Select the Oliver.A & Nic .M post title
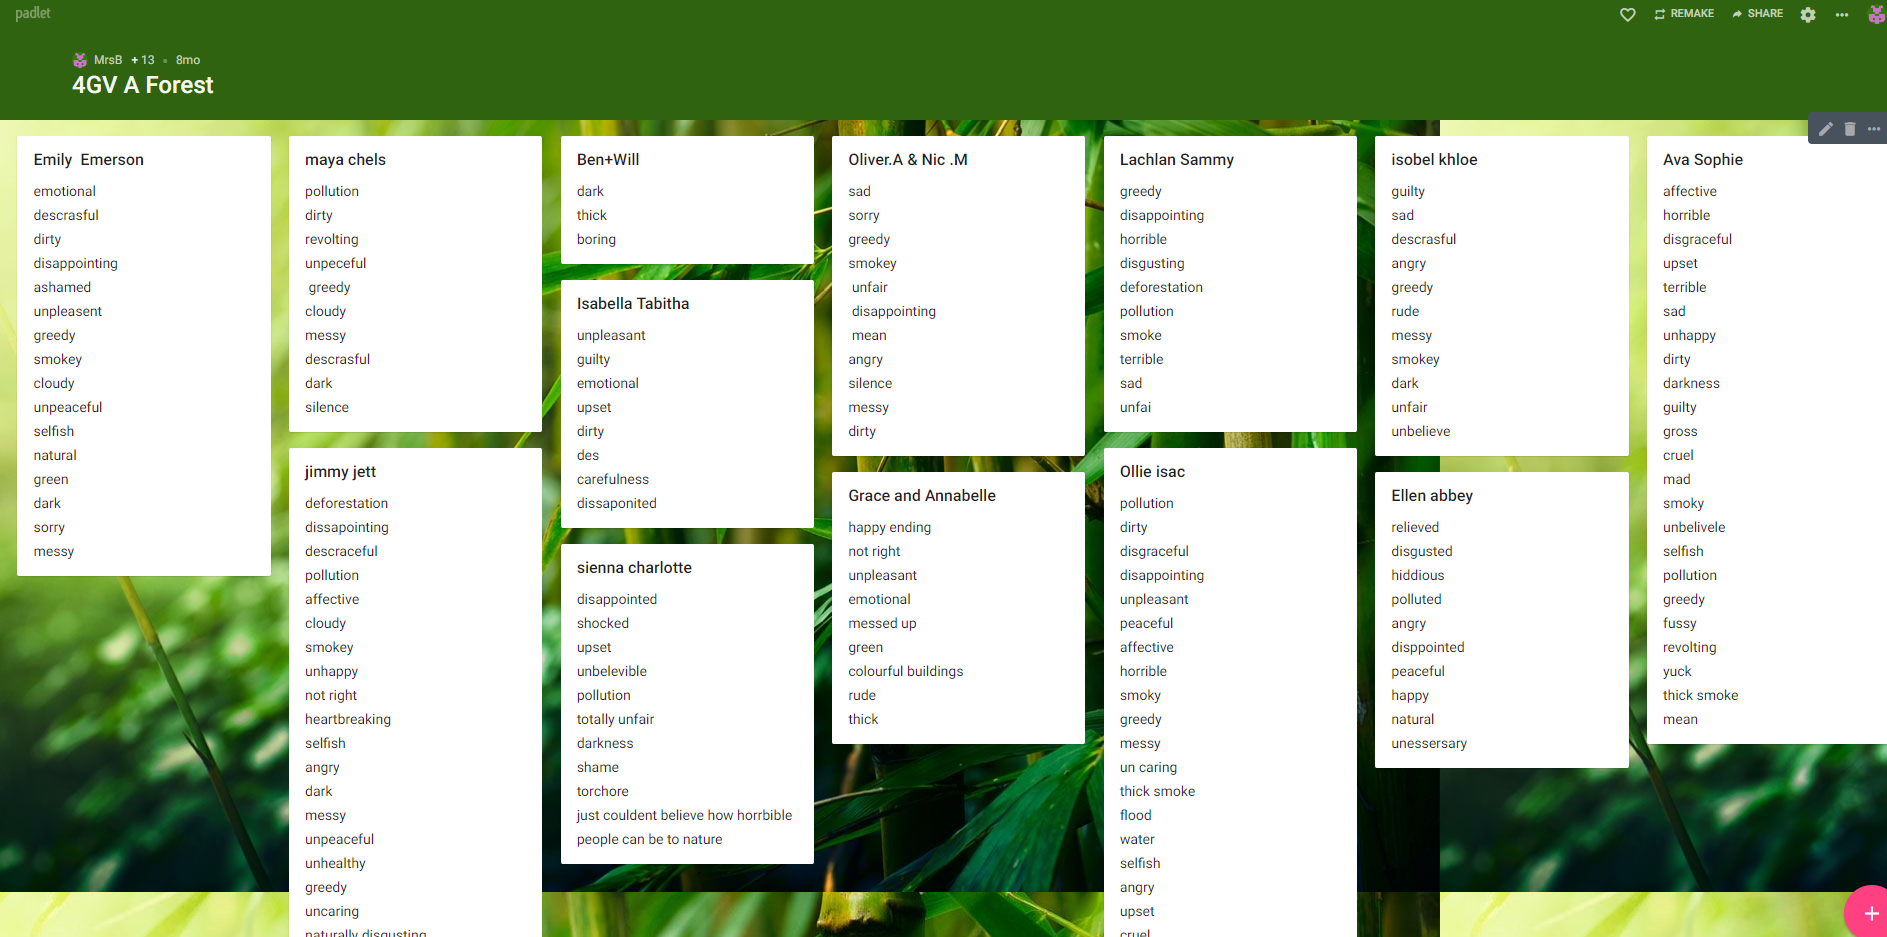 click(x=908, y=160)
